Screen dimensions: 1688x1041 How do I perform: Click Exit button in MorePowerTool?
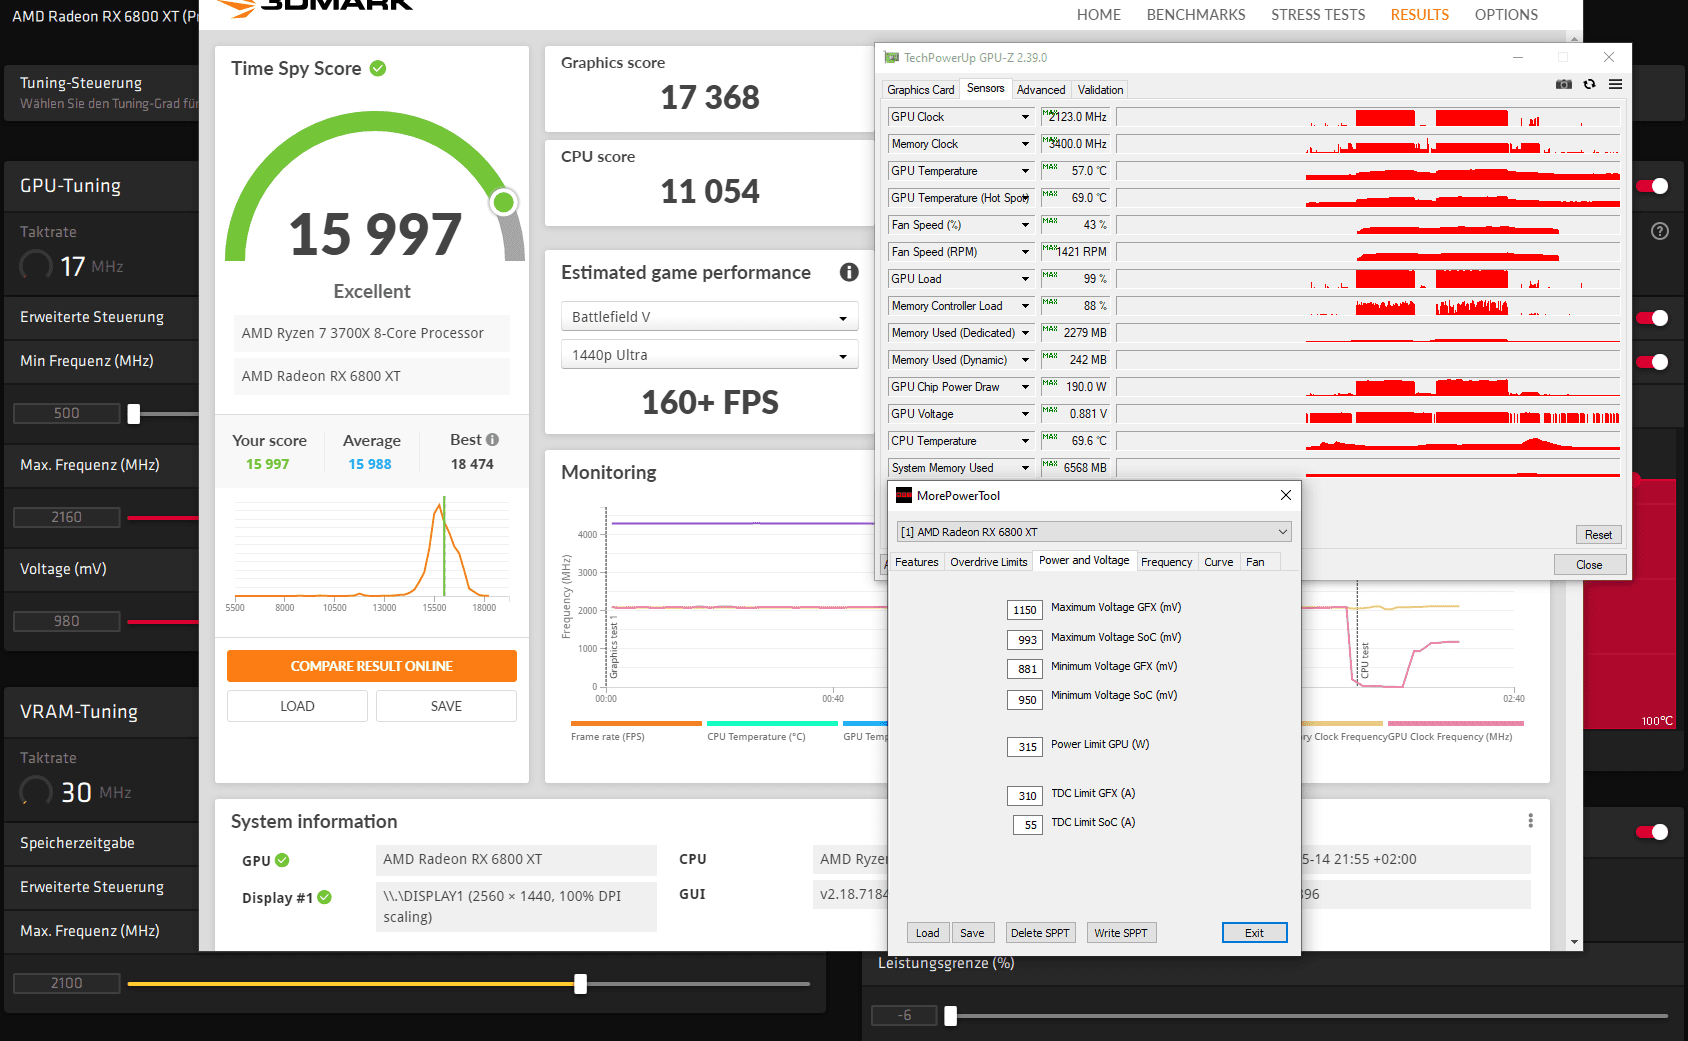coord(1254,933)
